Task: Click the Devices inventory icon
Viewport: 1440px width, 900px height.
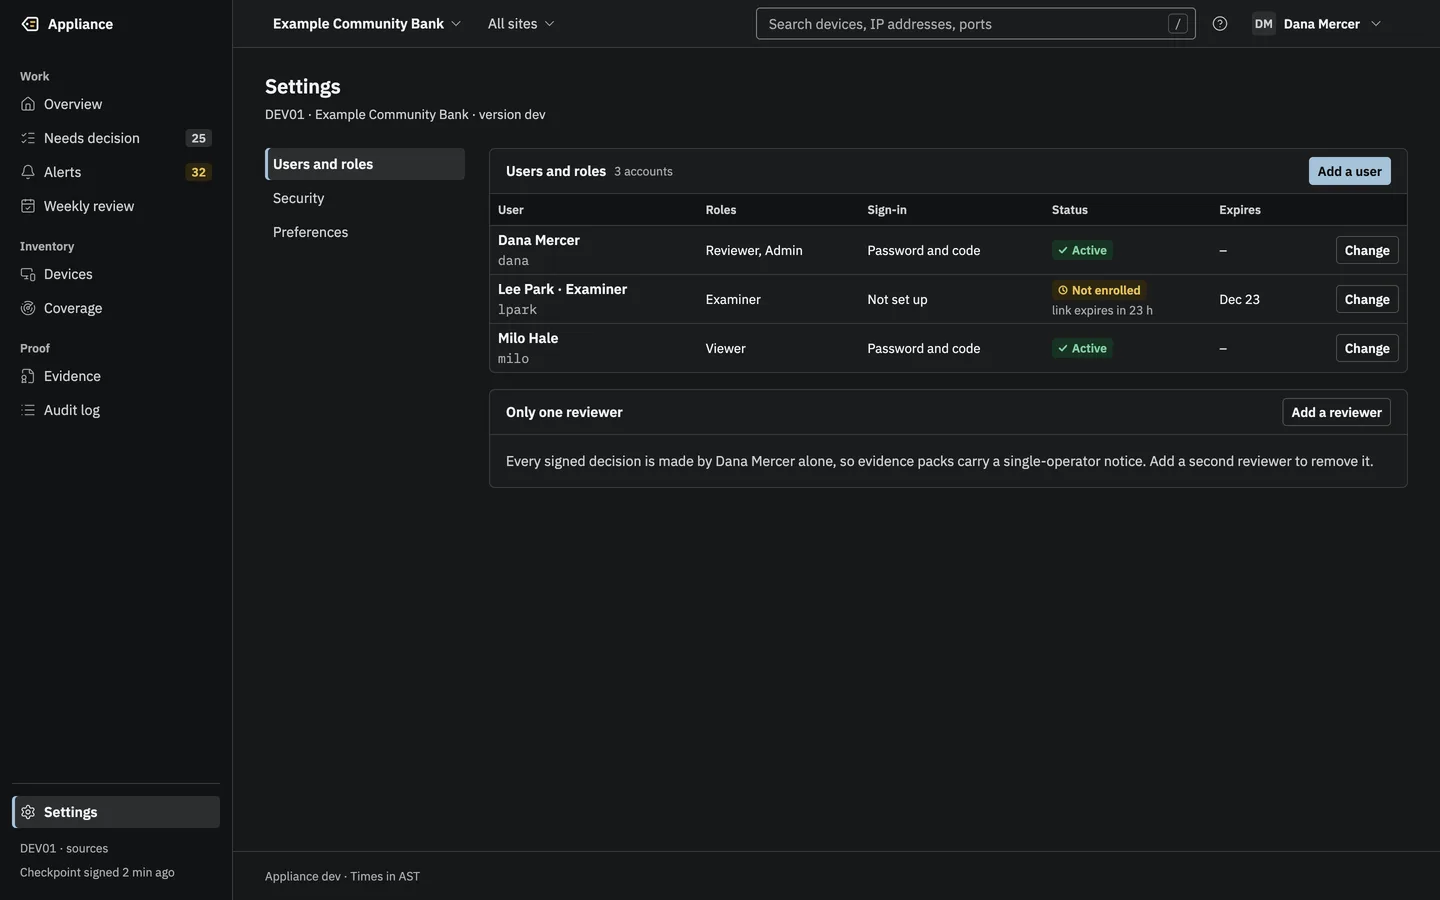Action: 28,274
